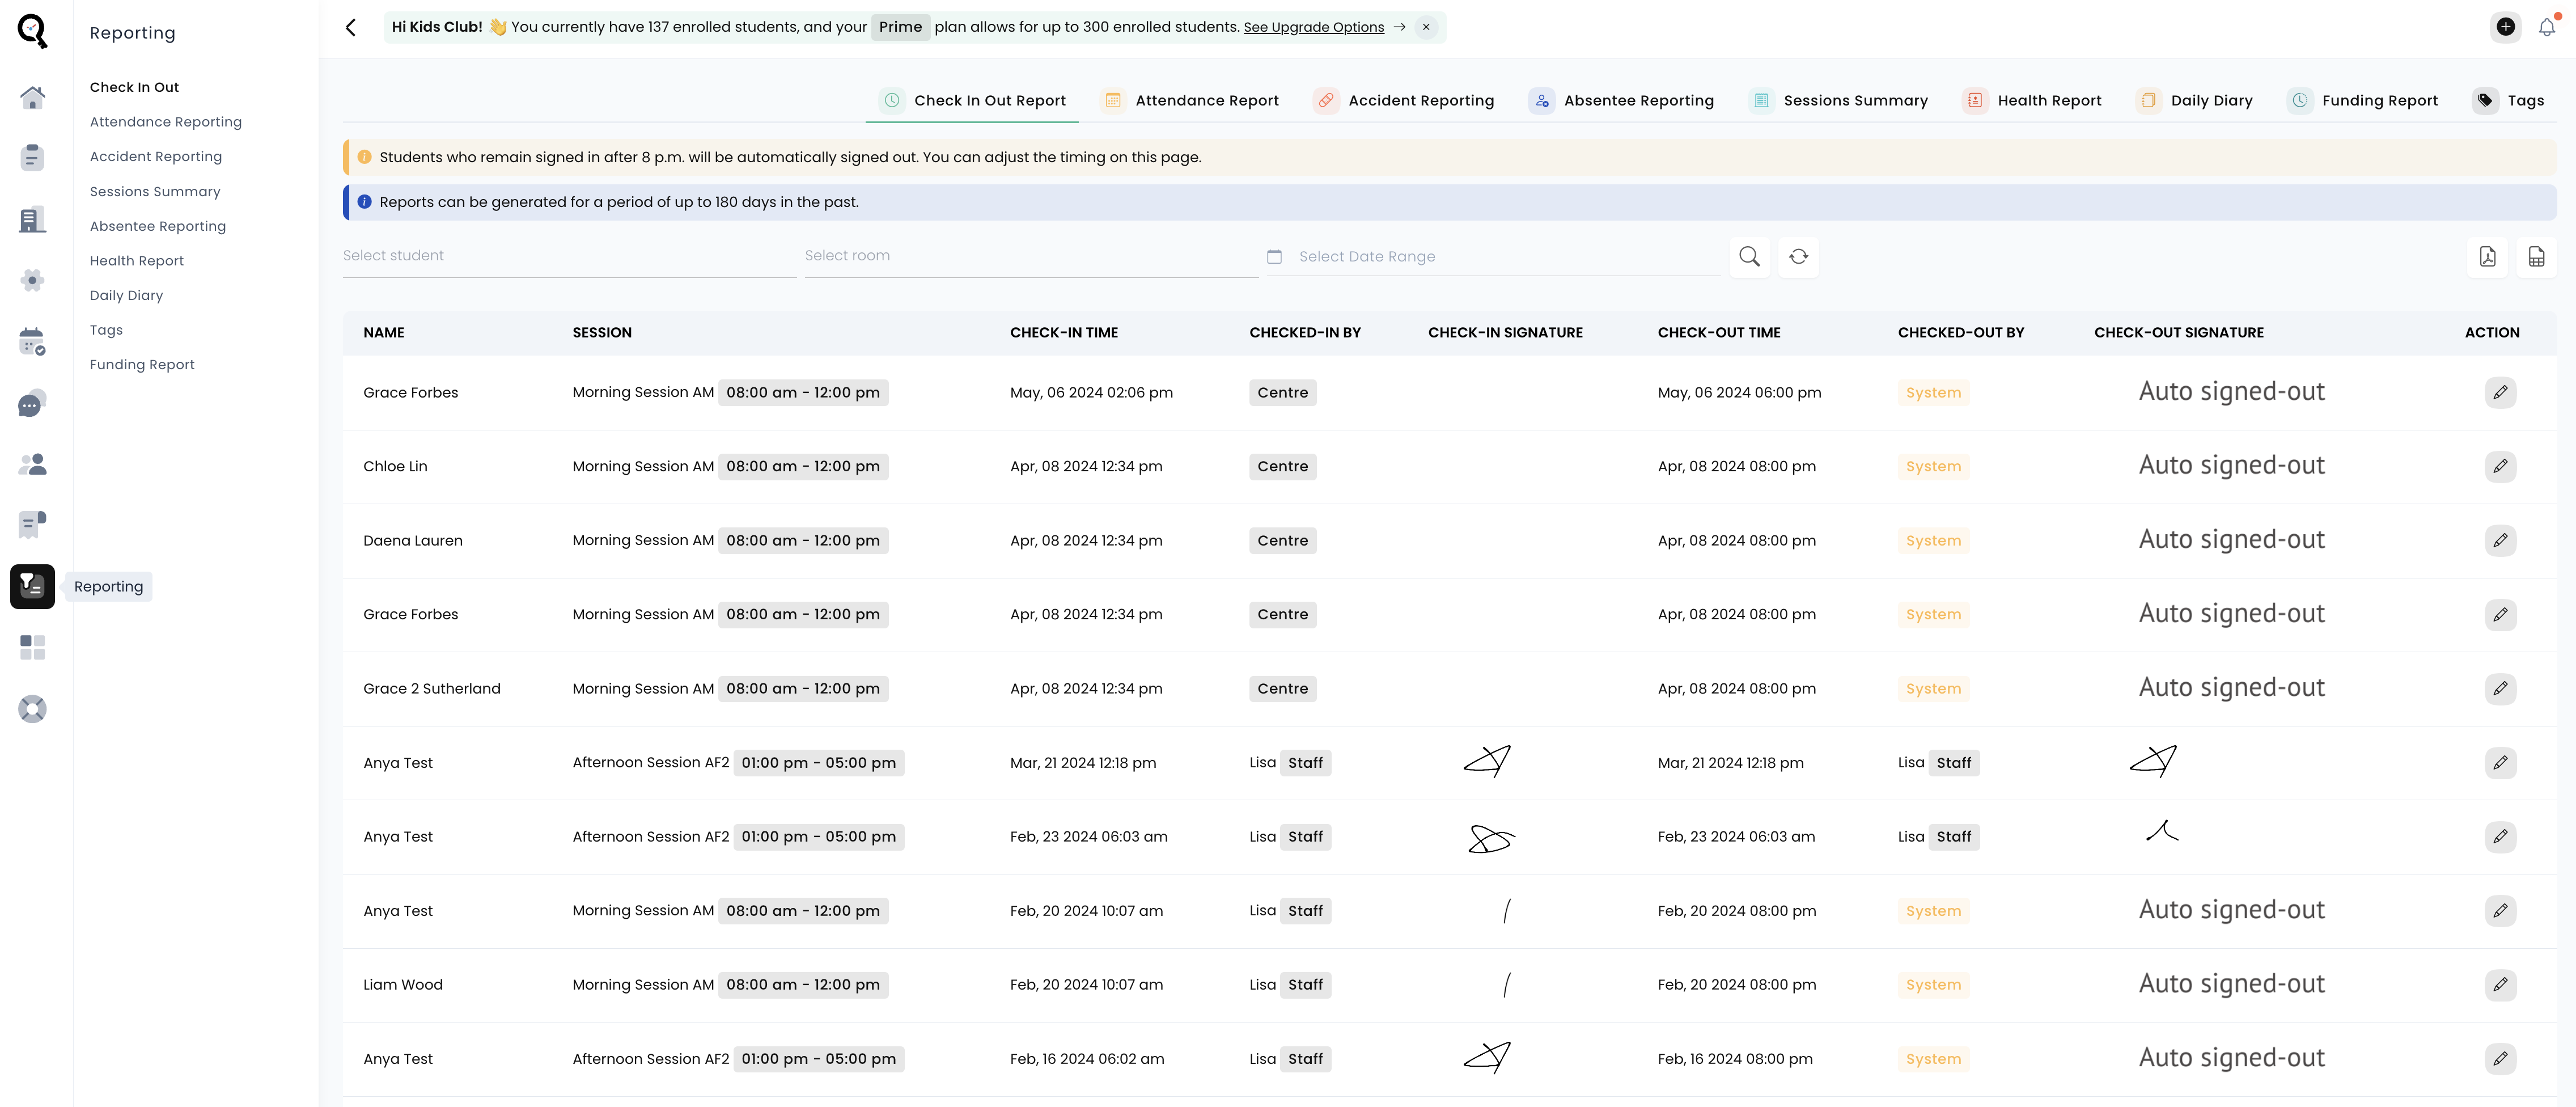
Task: Open the notifications bell
Action: click(x=2546, y=27)
